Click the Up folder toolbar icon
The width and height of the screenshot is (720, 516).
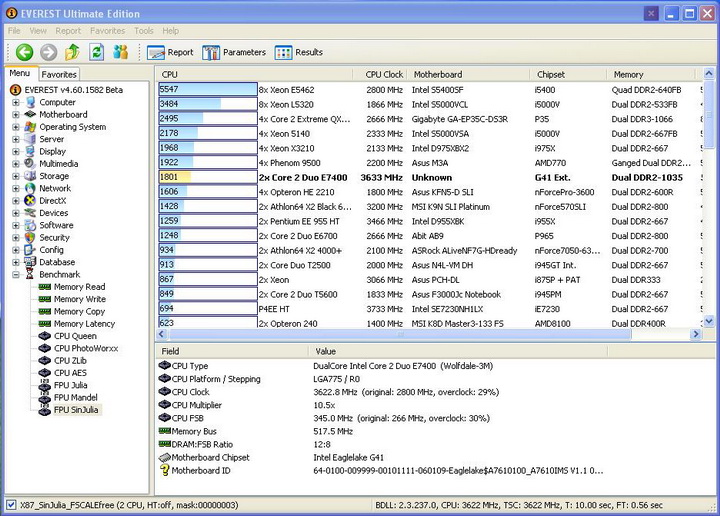72,52
